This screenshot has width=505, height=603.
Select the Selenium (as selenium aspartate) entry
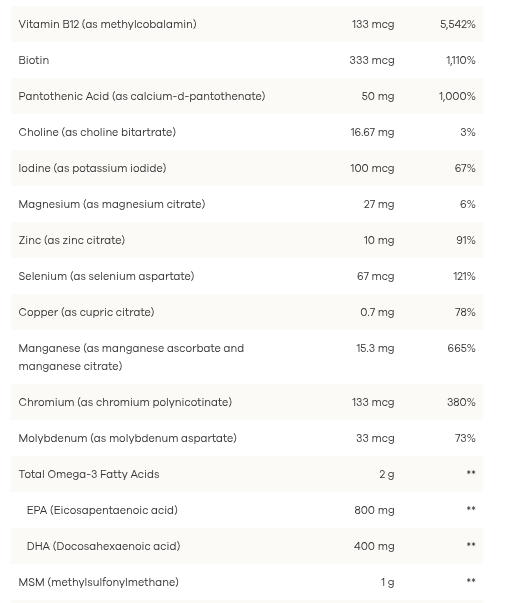106,276
